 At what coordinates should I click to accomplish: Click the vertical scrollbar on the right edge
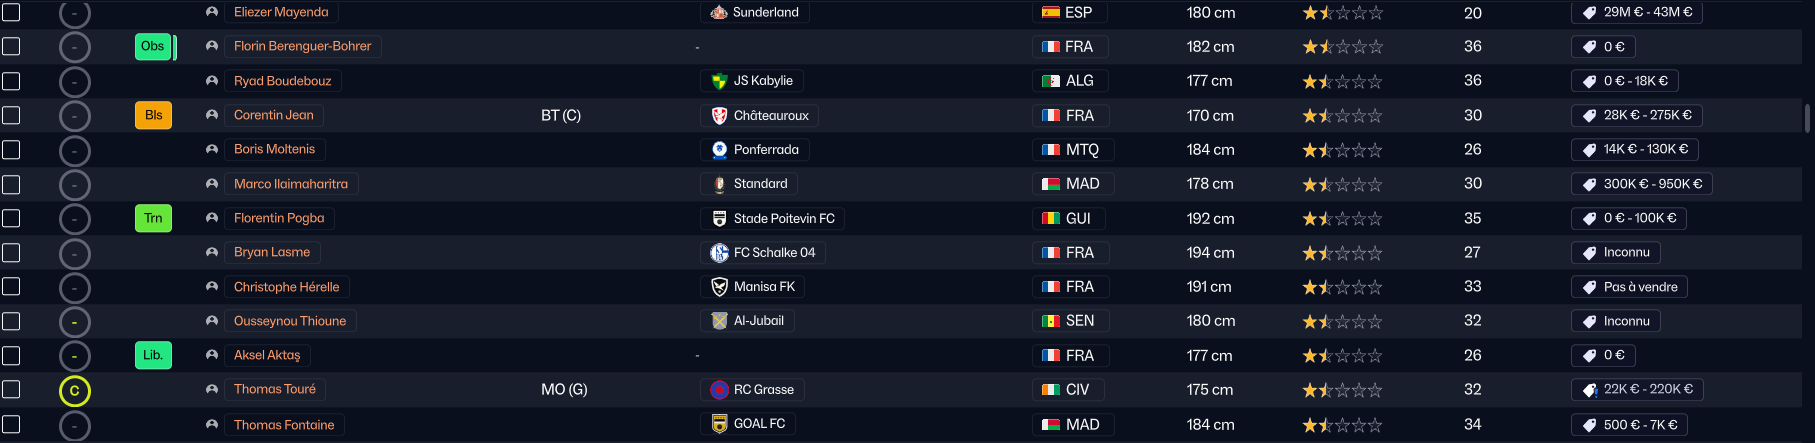click(x=1807, y=118)
